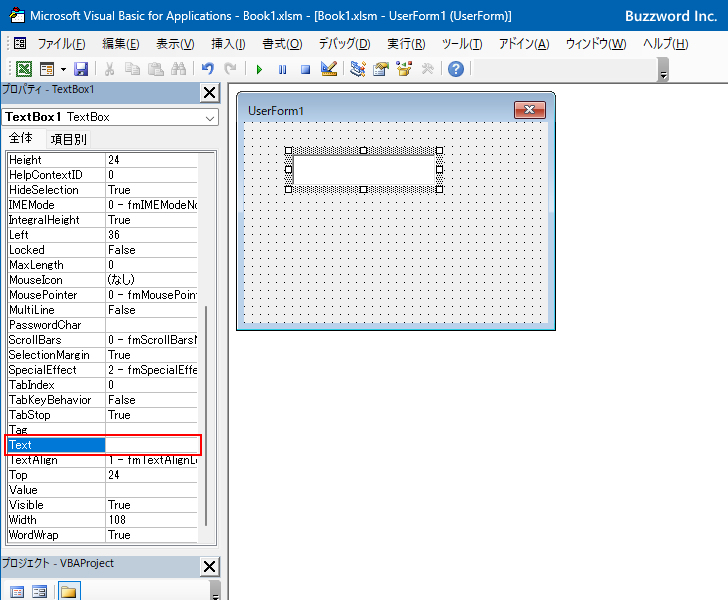Viewport: 728px width, 600px height.
Task: Select the IMEMode property value
Action: coord(151,205)
